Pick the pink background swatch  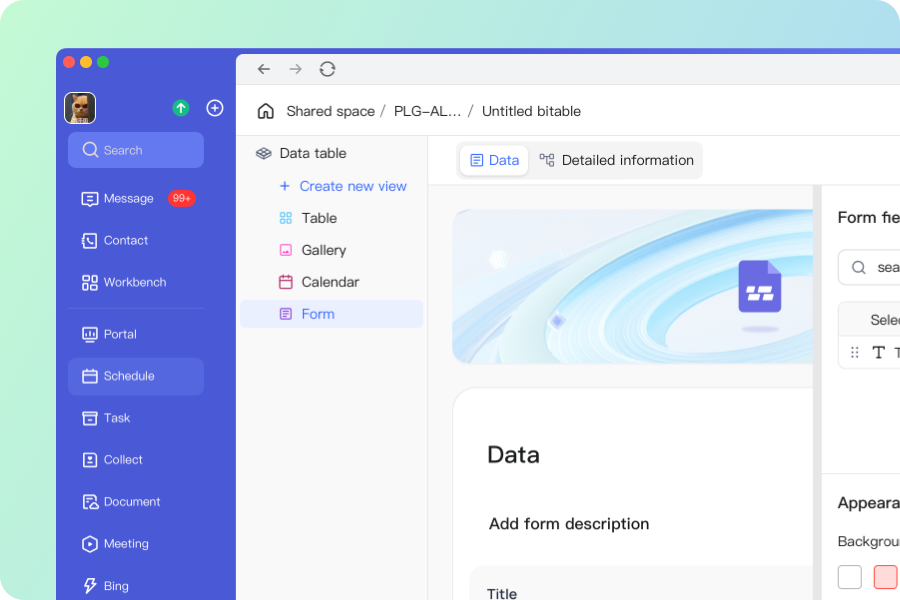885,577
